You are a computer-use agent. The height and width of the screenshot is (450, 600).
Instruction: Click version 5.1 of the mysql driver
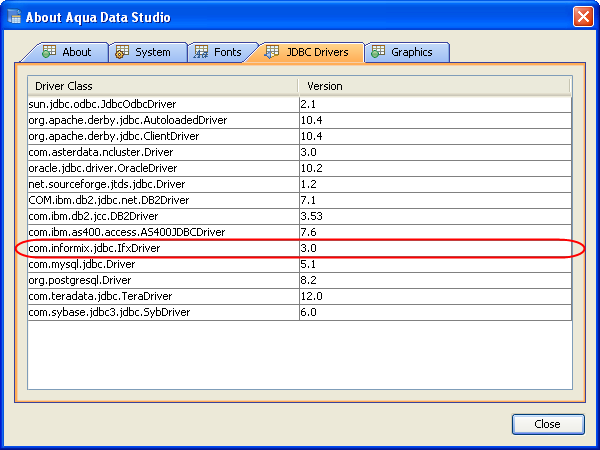pos(308,264)
